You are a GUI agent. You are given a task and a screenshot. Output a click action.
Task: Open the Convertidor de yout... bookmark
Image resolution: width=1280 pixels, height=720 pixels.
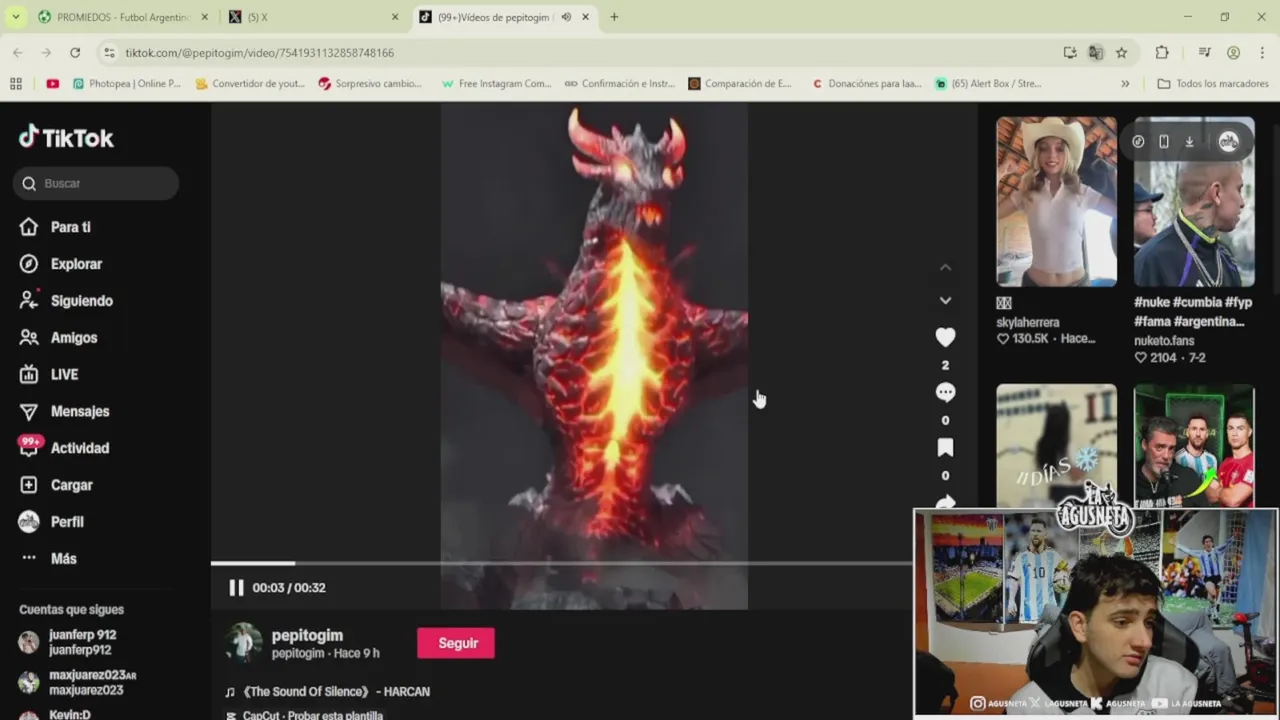point(250,84)
